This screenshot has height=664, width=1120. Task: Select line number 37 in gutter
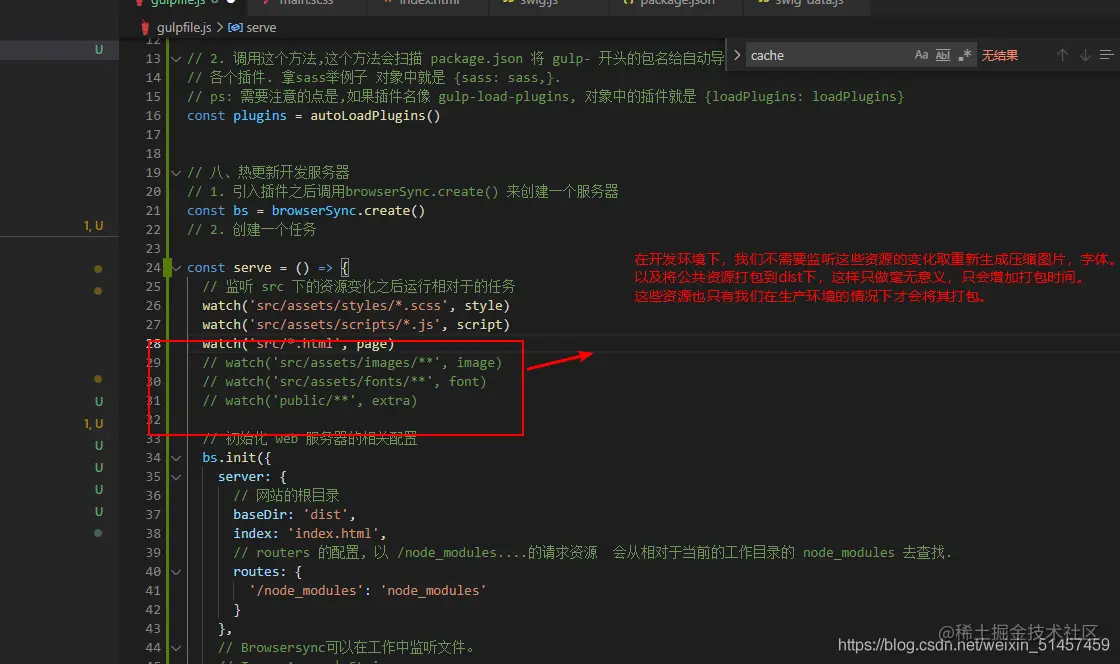[153, 515]
